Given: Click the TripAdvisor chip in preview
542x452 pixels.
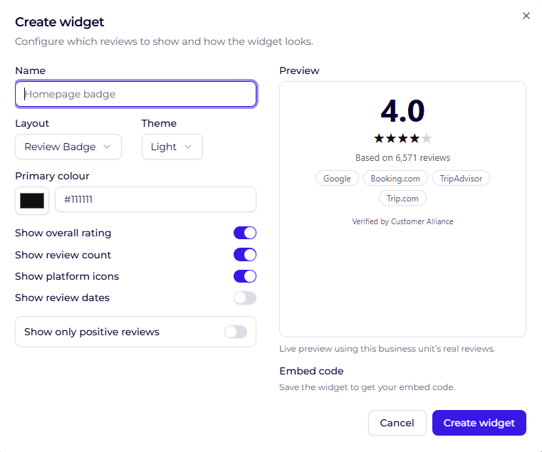Looking at the screenshot, I should pos(461,178).
